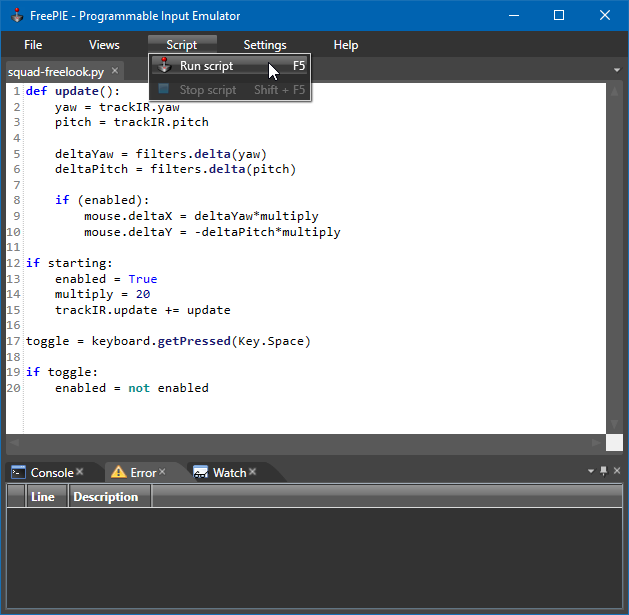The height and width of the screenshot is (615, 629).
Task: Click the Run script joystick icon
Action: [164, 65]
